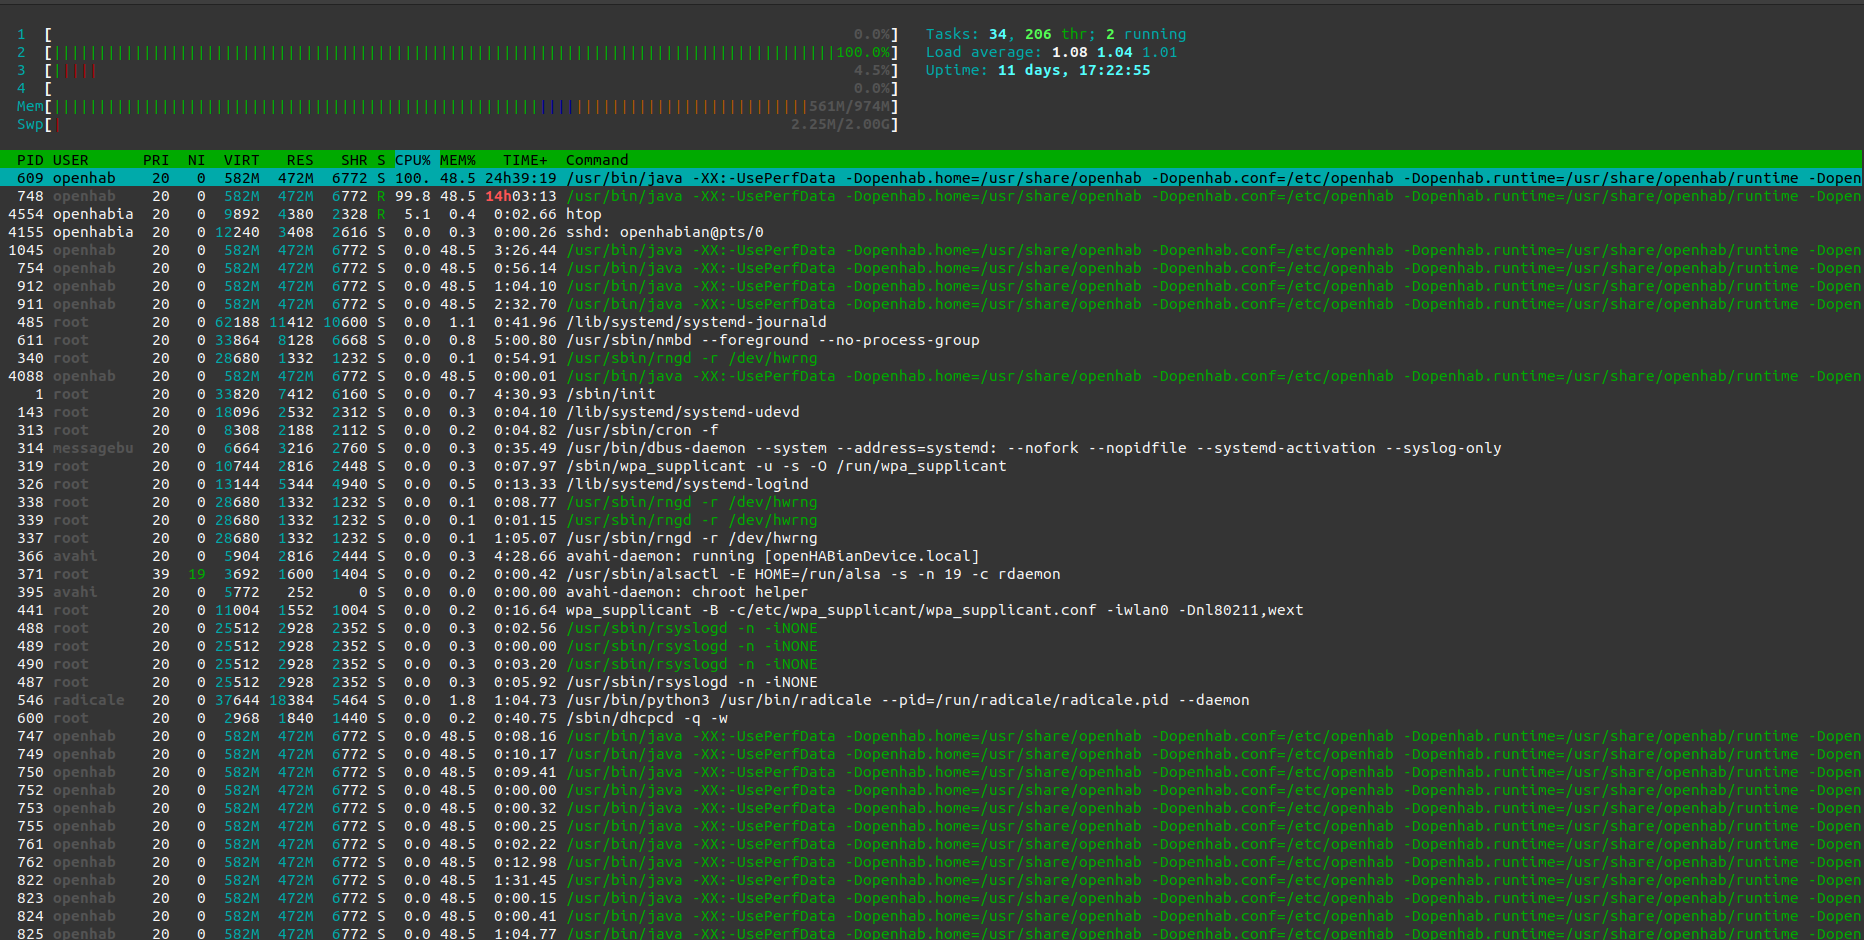Select wpa_supplicant row with PID 441

coord(931,610)
